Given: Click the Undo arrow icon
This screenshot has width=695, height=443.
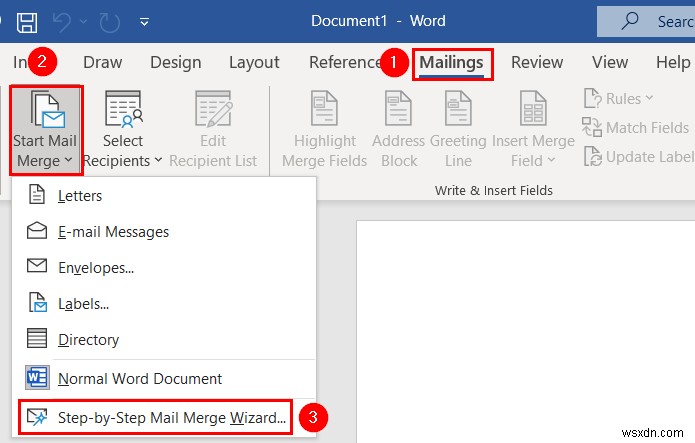Looking at the screenshot, I should 61,22.
